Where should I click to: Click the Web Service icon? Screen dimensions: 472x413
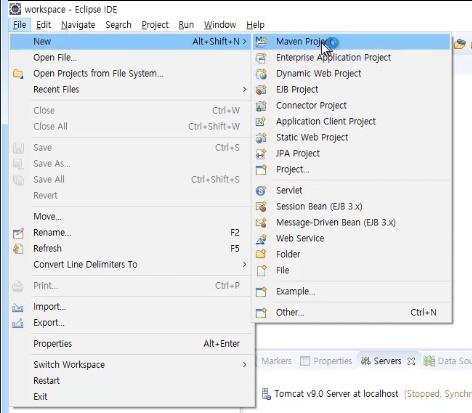coord(261,239)
